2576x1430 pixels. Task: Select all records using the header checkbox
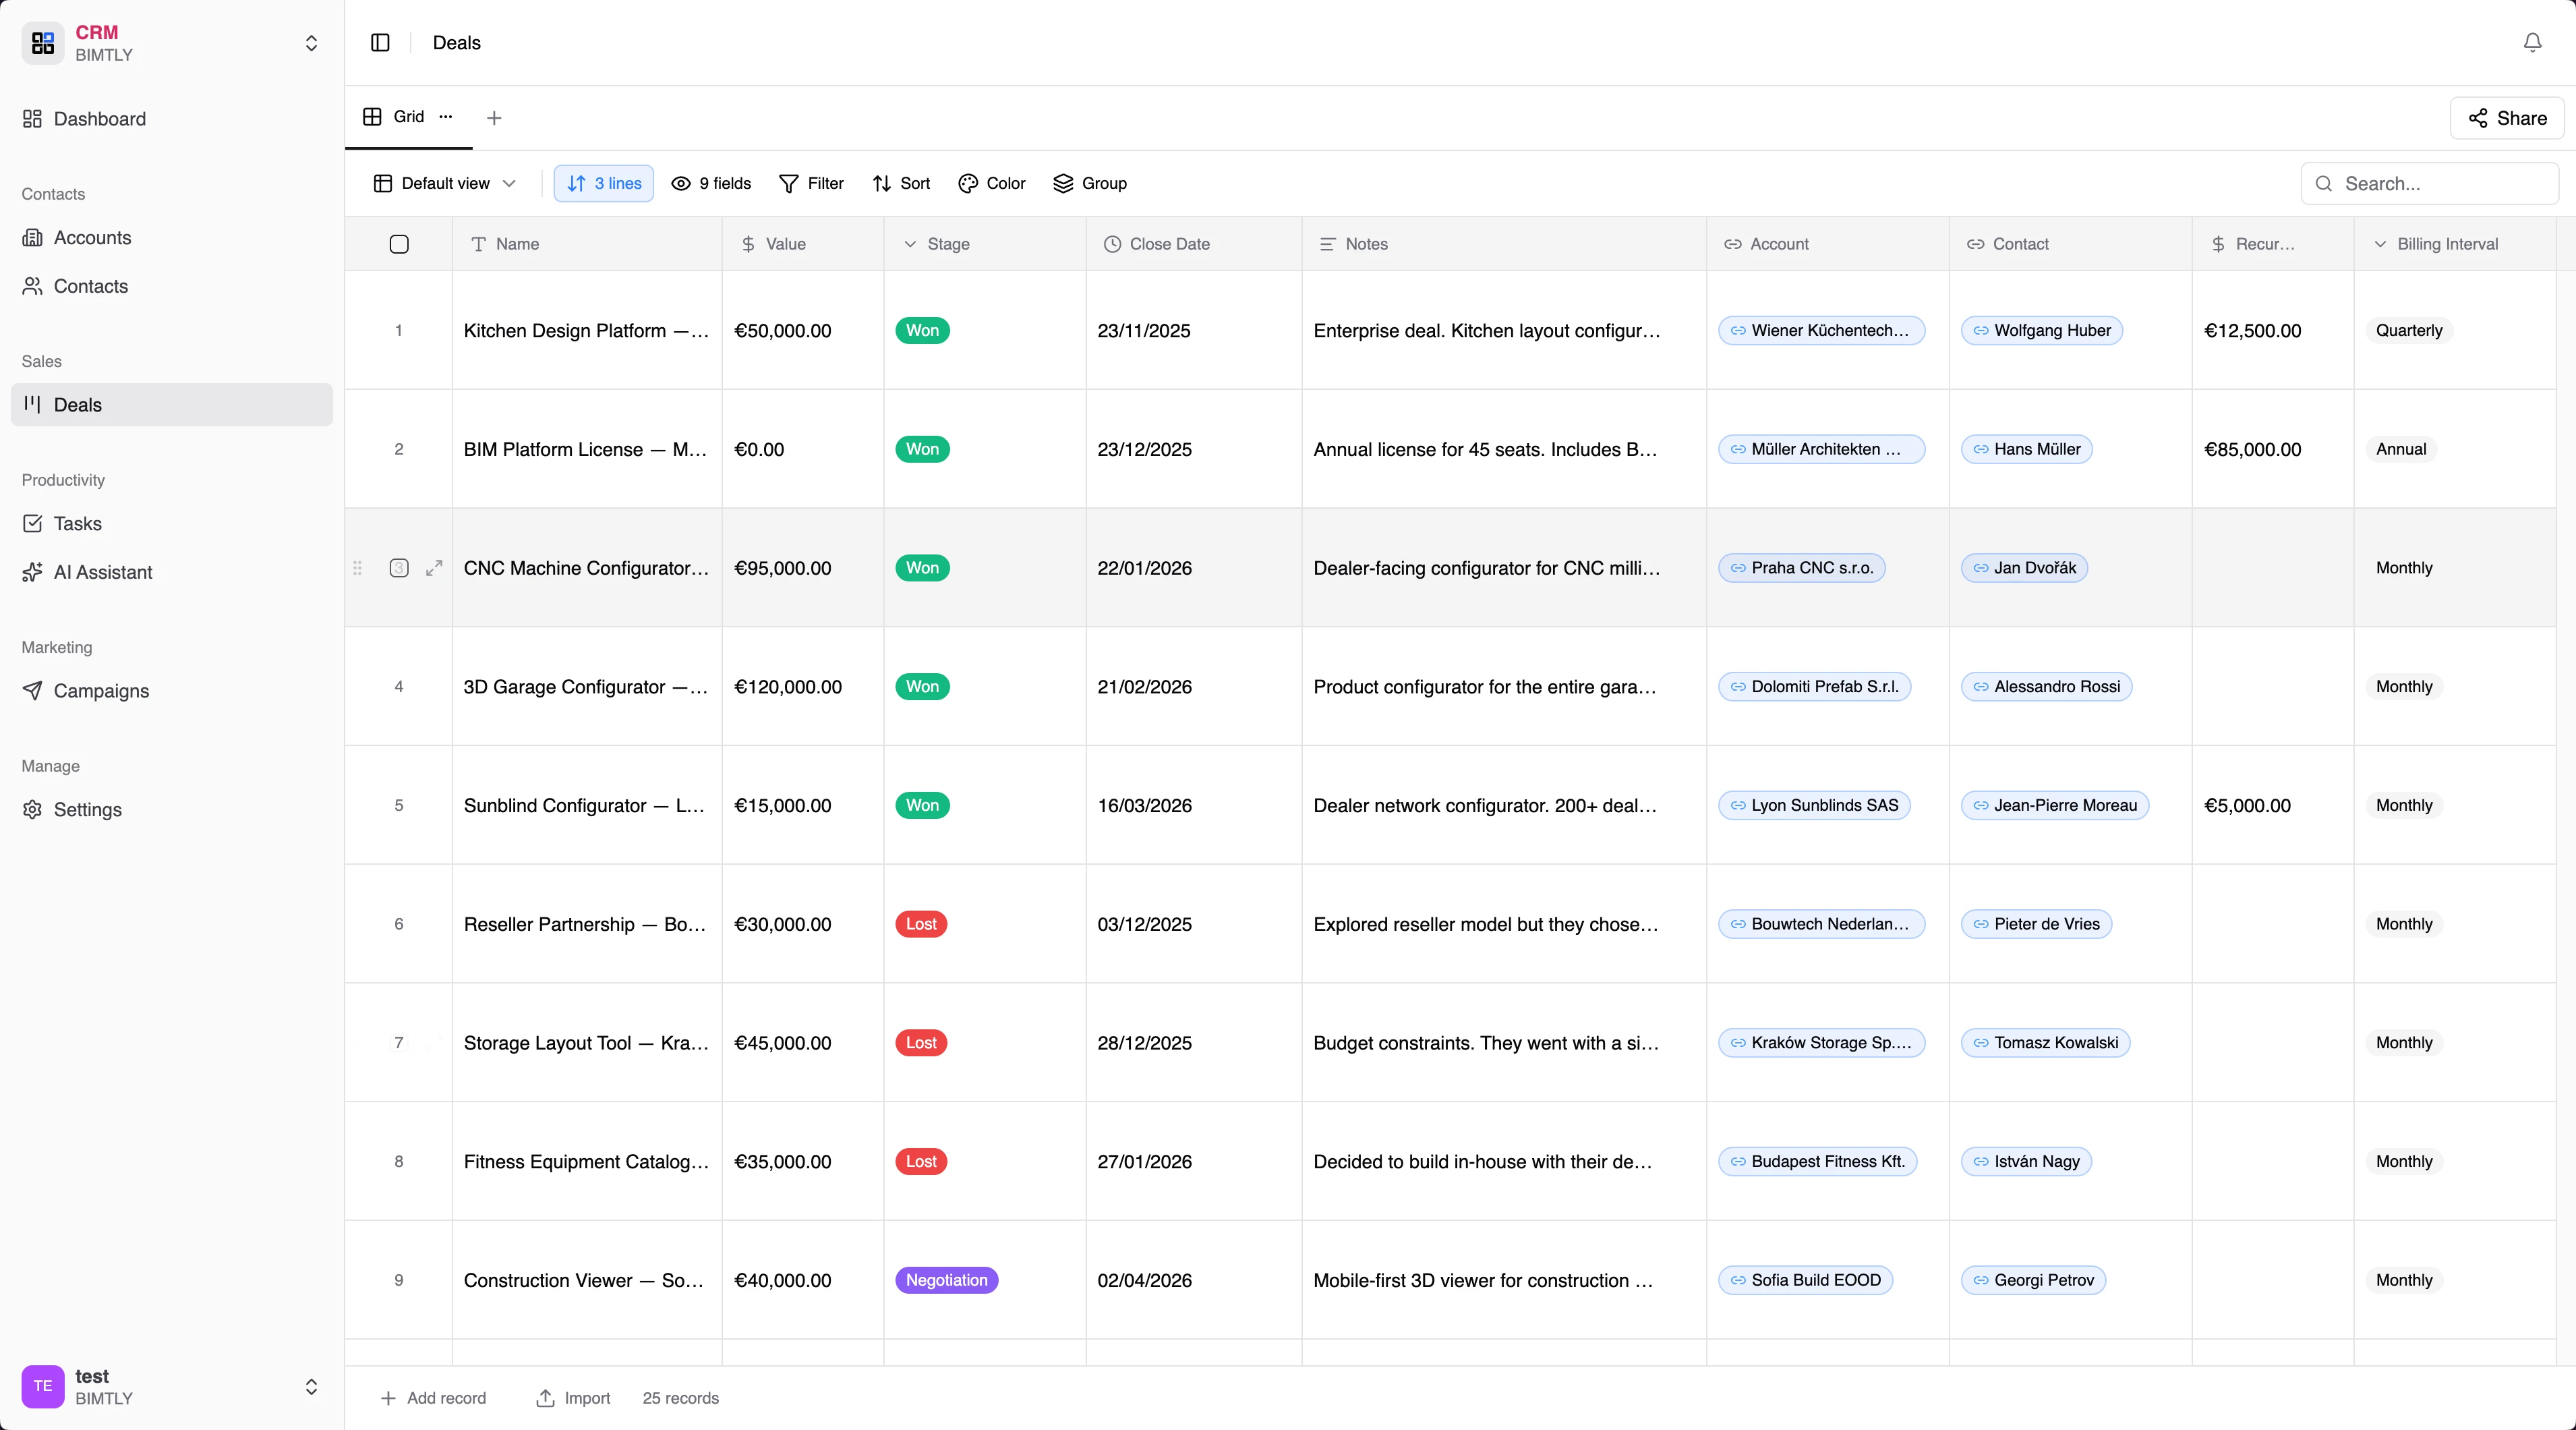399,244
